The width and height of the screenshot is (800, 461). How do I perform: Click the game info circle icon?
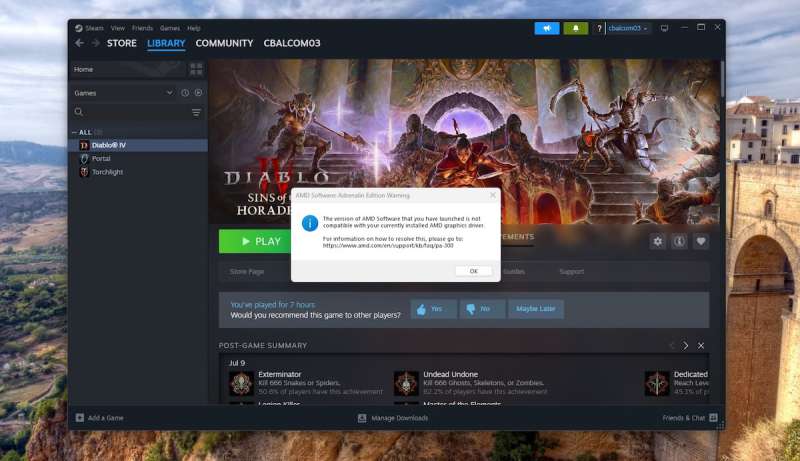[679, 242]
